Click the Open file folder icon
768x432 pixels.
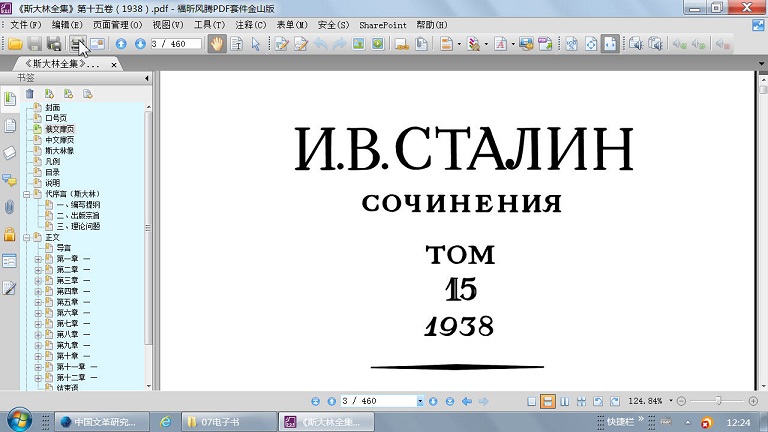coord(15,44)
